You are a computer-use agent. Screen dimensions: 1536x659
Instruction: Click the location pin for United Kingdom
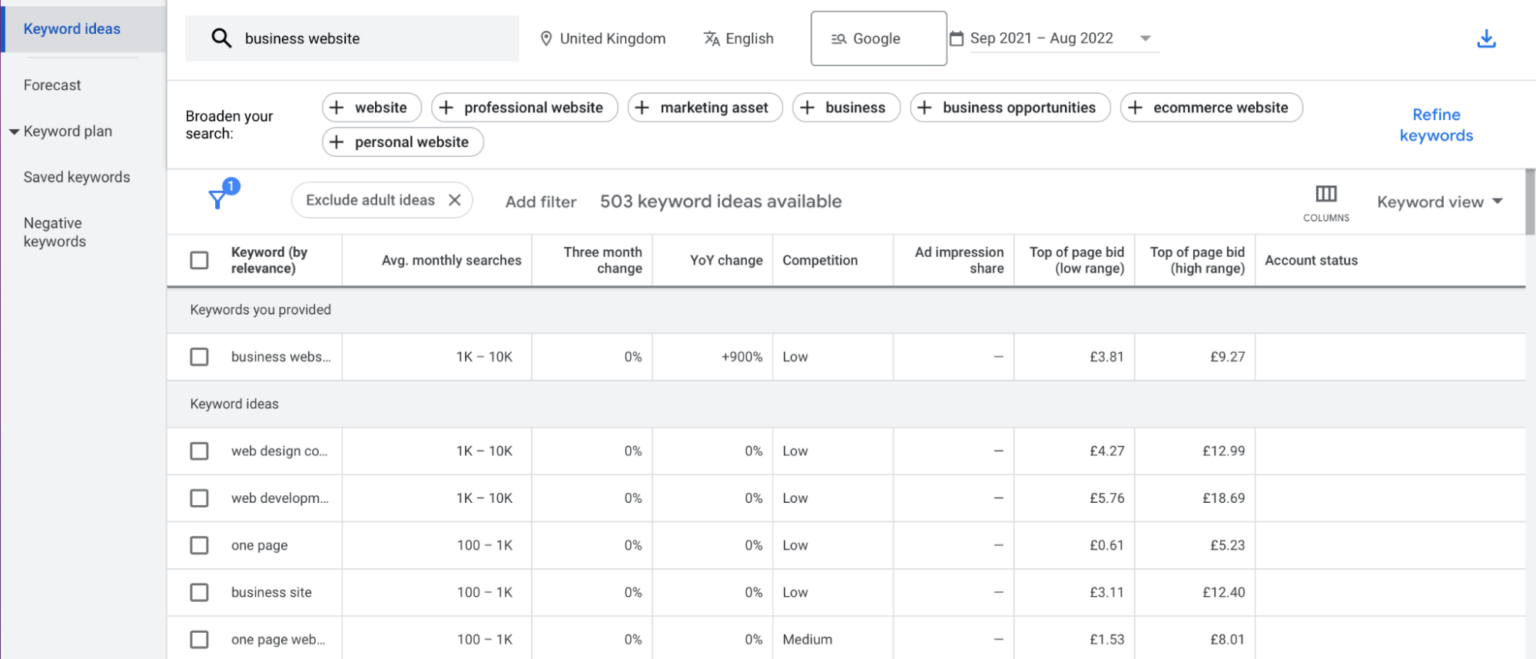point(546,39)
